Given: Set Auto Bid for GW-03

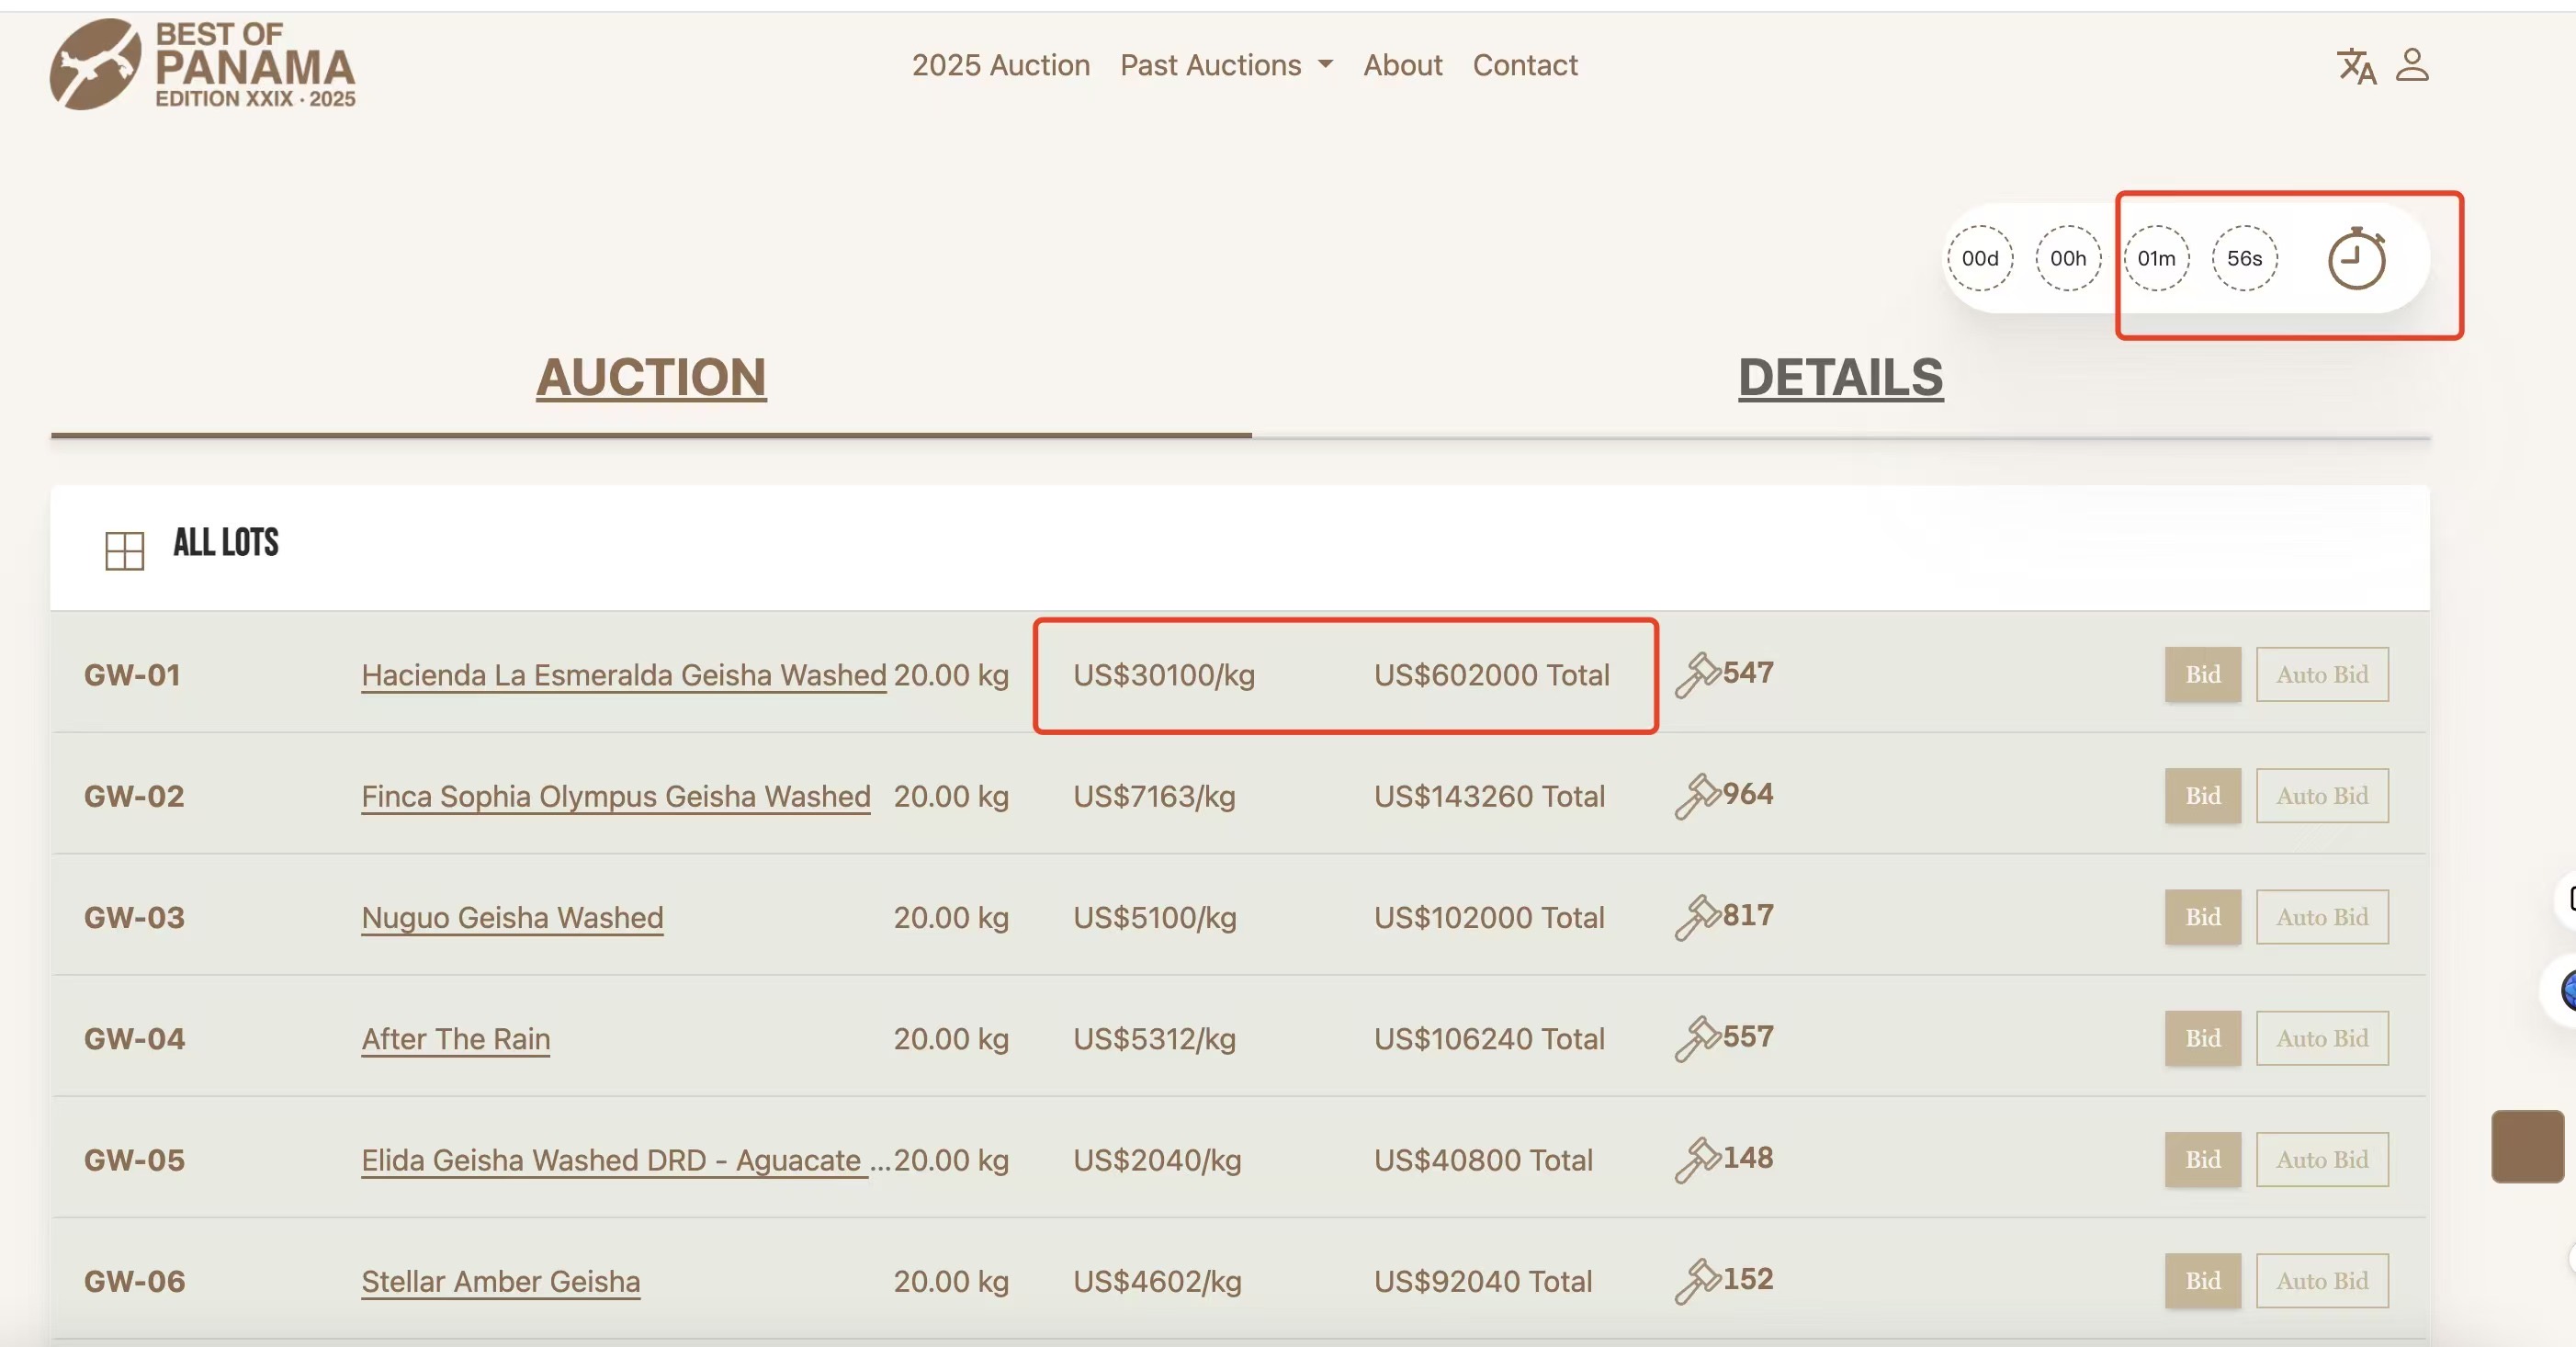Looking at the screenshot, I should click(x=2322, y=917).
